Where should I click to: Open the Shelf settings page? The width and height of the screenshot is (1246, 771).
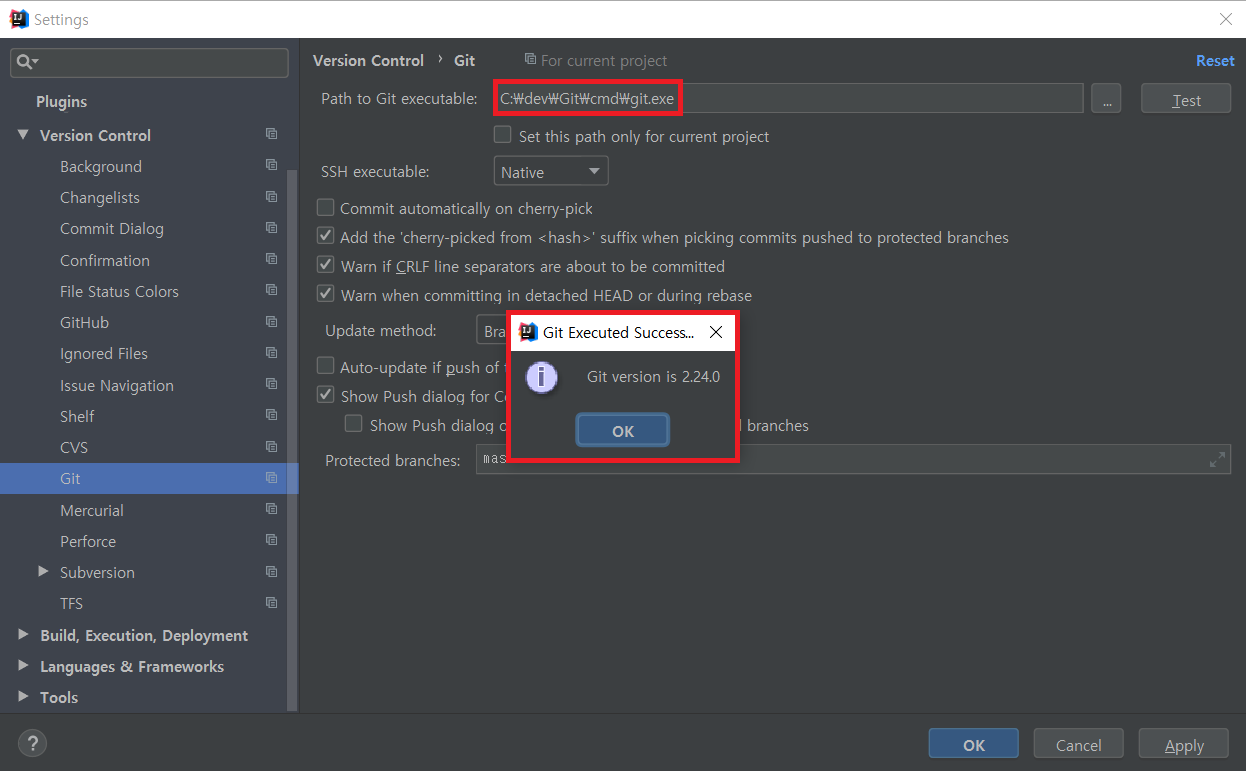(77, 416)
